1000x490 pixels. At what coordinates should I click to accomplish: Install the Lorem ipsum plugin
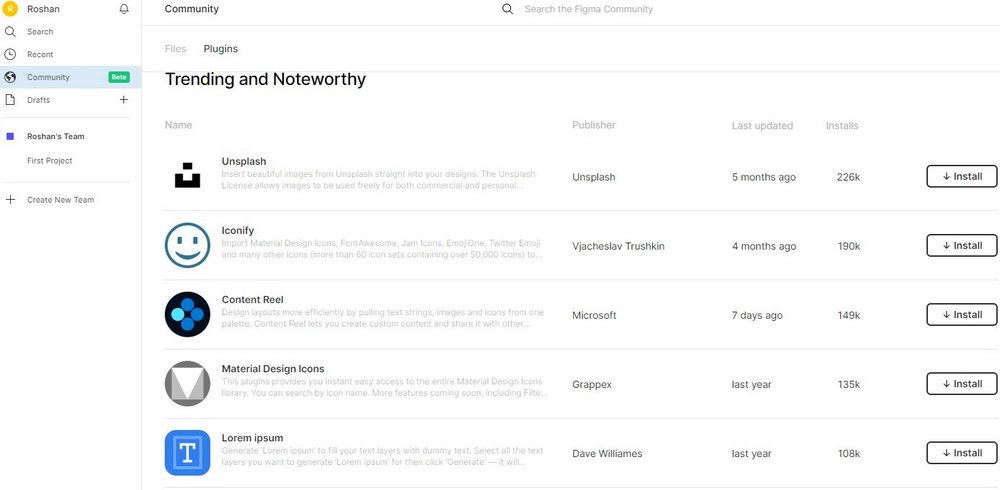point(961,453)
